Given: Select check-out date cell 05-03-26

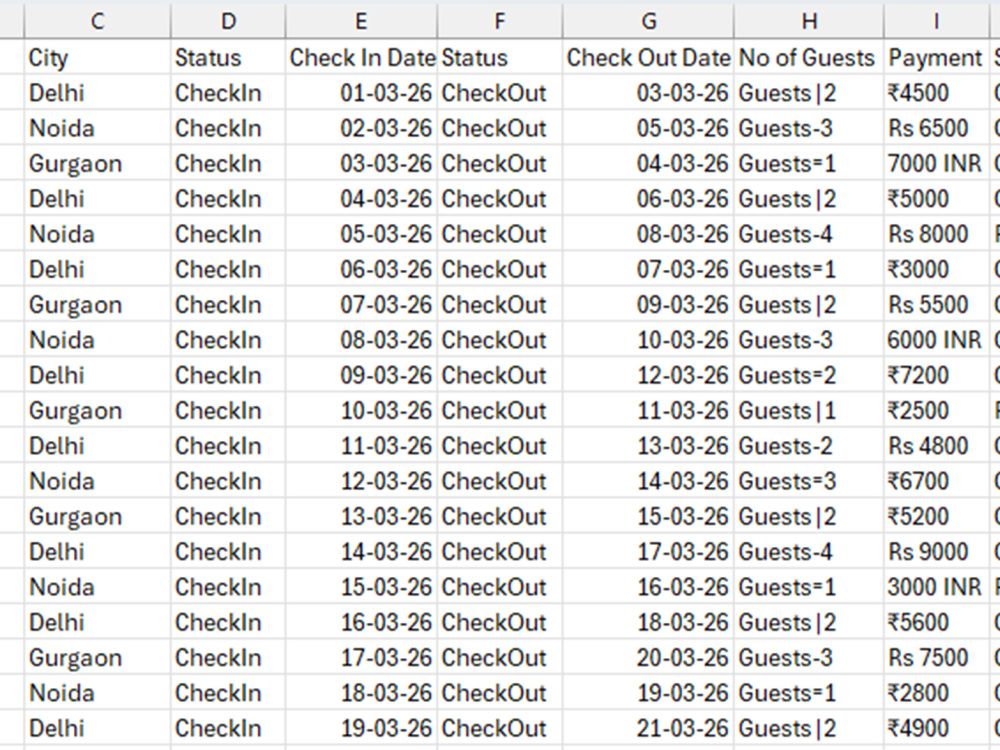Looking at the screenshot, I should (x=648, y=128).
